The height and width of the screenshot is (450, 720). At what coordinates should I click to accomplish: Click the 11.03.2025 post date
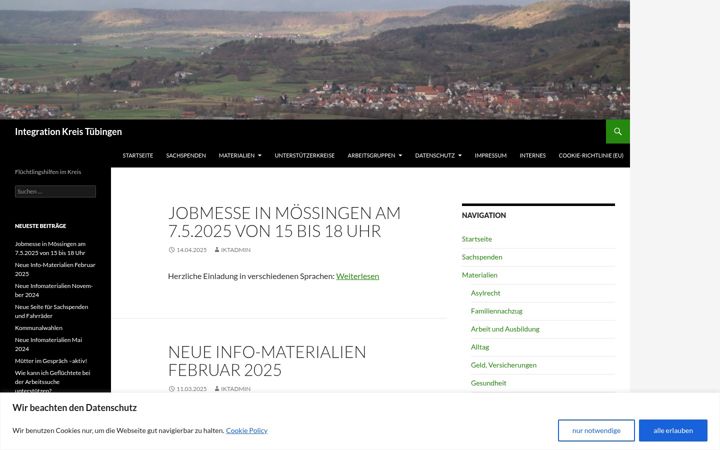(x=191, y=389)
